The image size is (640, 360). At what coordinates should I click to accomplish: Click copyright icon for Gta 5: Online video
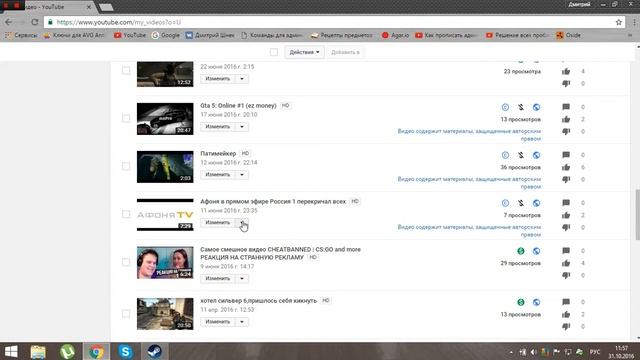point(505,107)
